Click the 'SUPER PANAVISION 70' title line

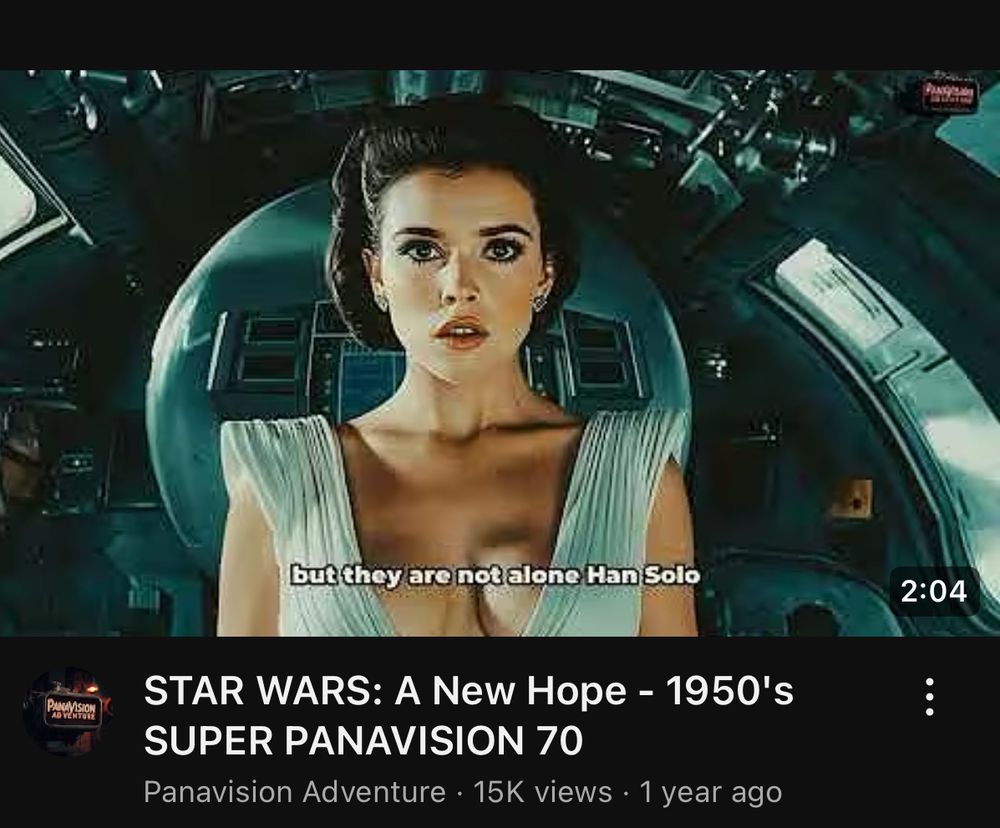tap(364, 741)
